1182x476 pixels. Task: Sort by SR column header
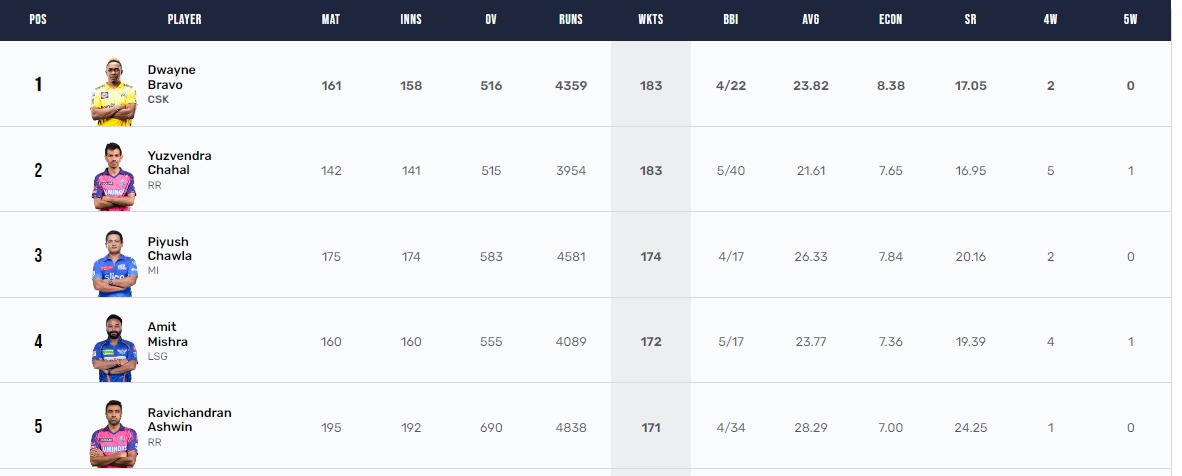click(x=970, y=20)
